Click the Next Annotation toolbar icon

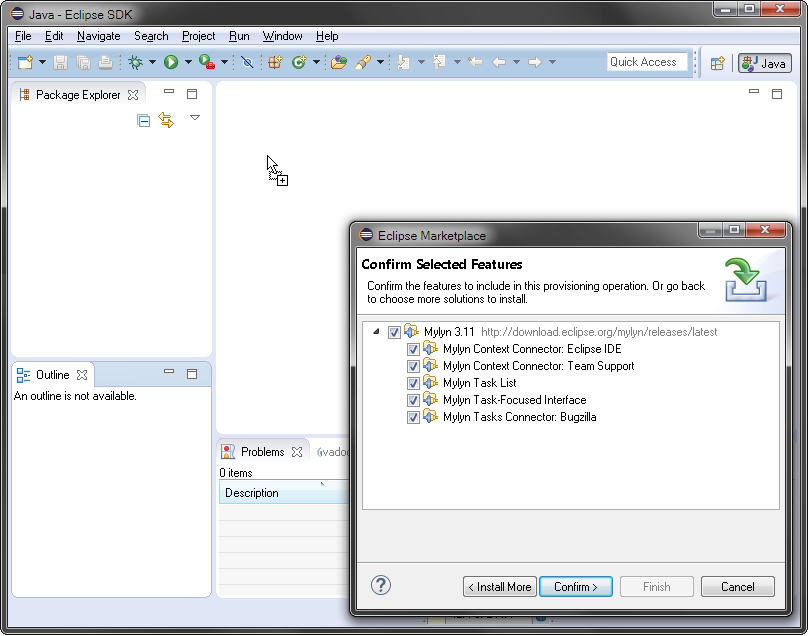[x=403, y=62]
